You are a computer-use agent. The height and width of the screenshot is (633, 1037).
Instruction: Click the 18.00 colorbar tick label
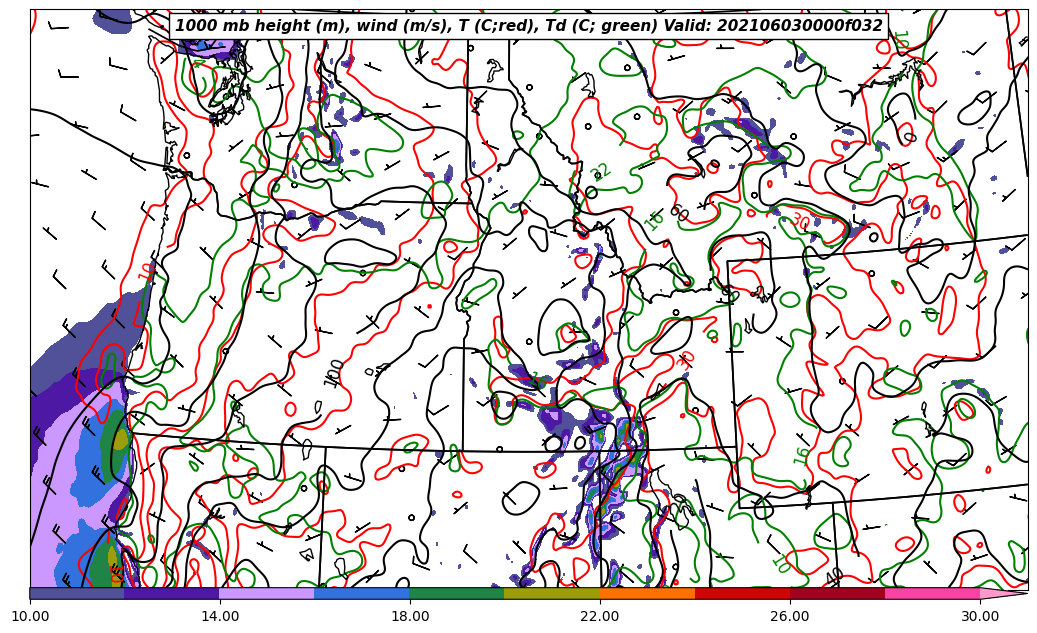click(x=409, y=616)
